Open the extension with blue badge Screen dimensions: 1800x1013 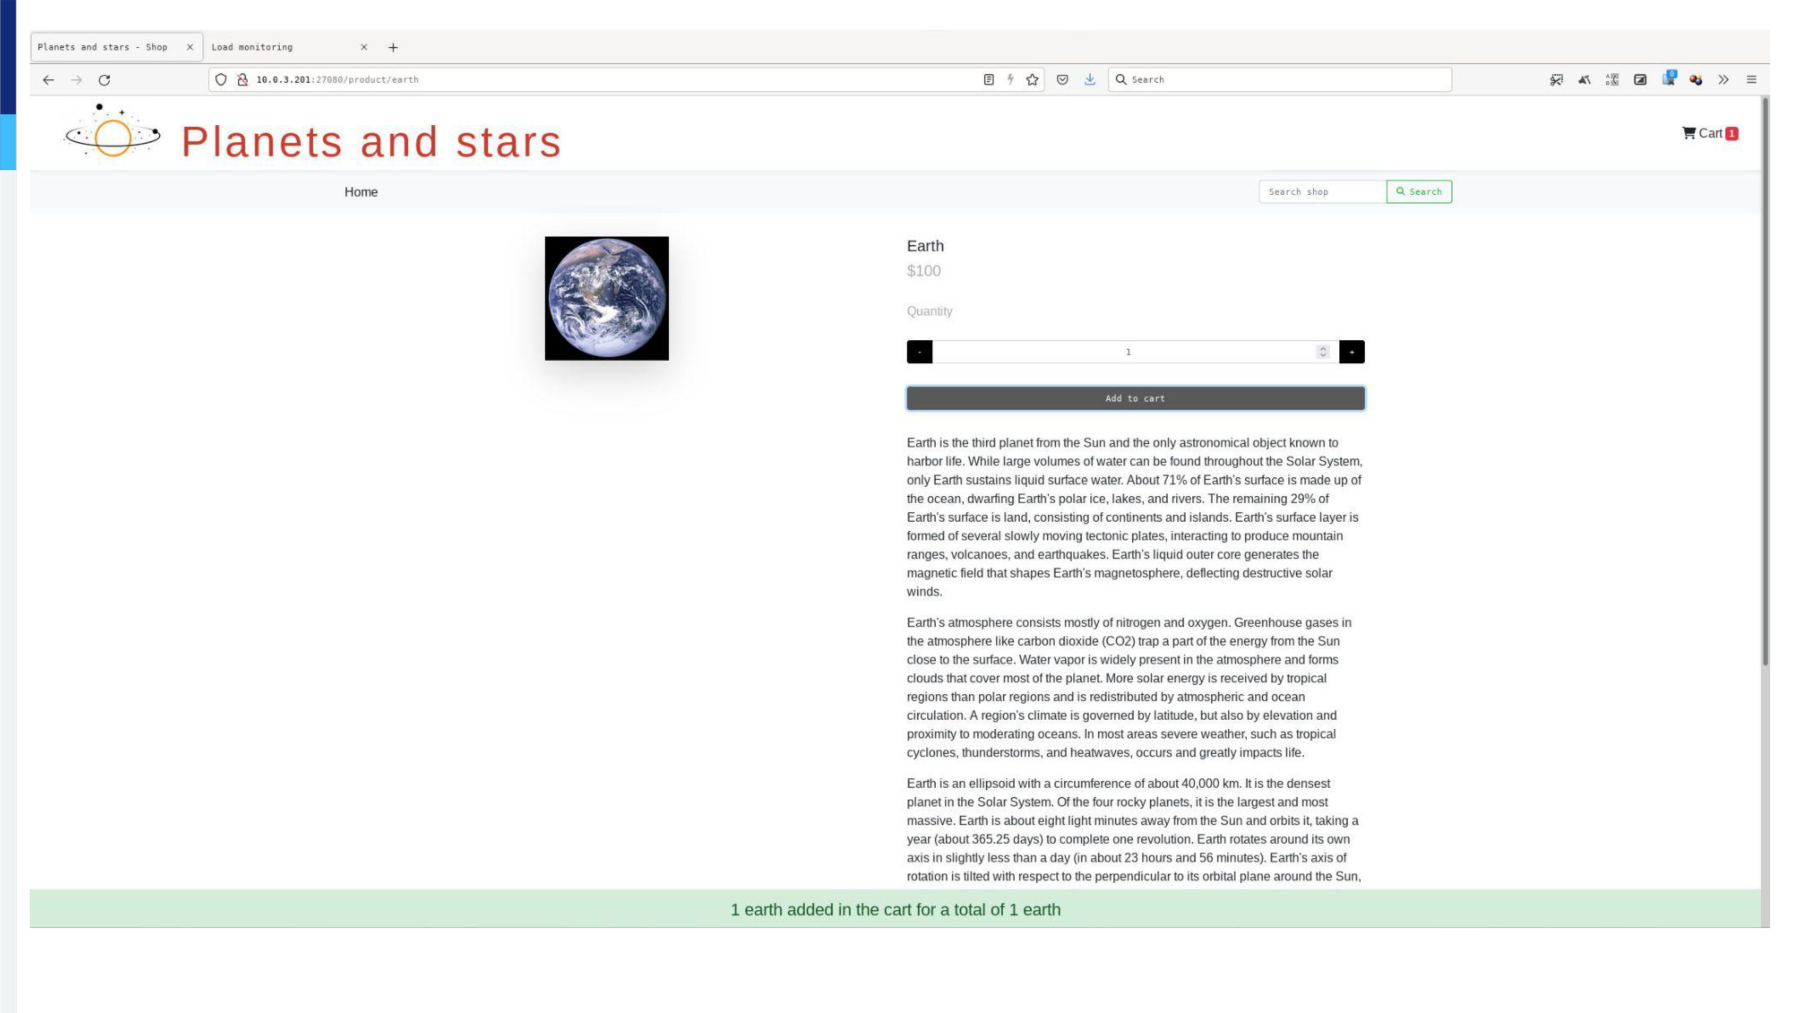click(1668, 78)
